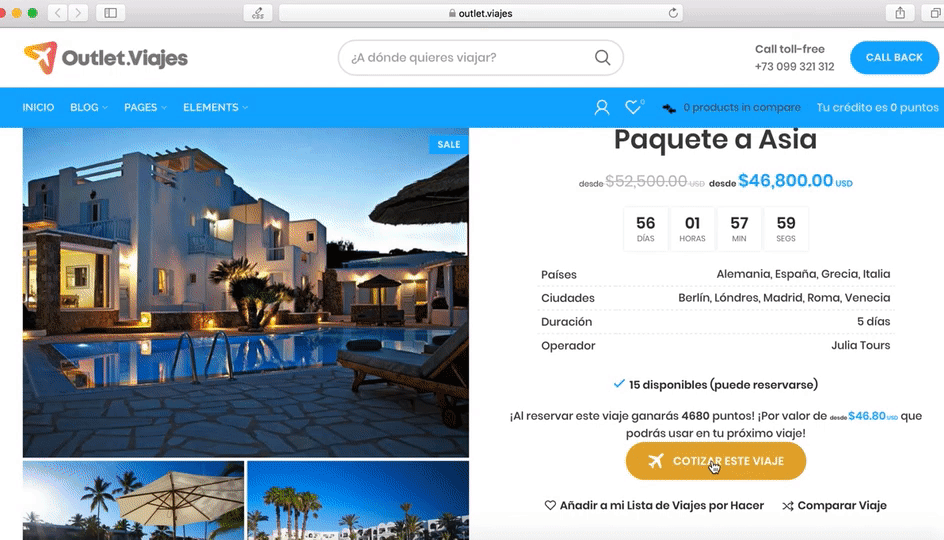Add trip to Lista de Viajes por Hacer
The height and width of the screenshot is (540, 944).
[654, 506]
